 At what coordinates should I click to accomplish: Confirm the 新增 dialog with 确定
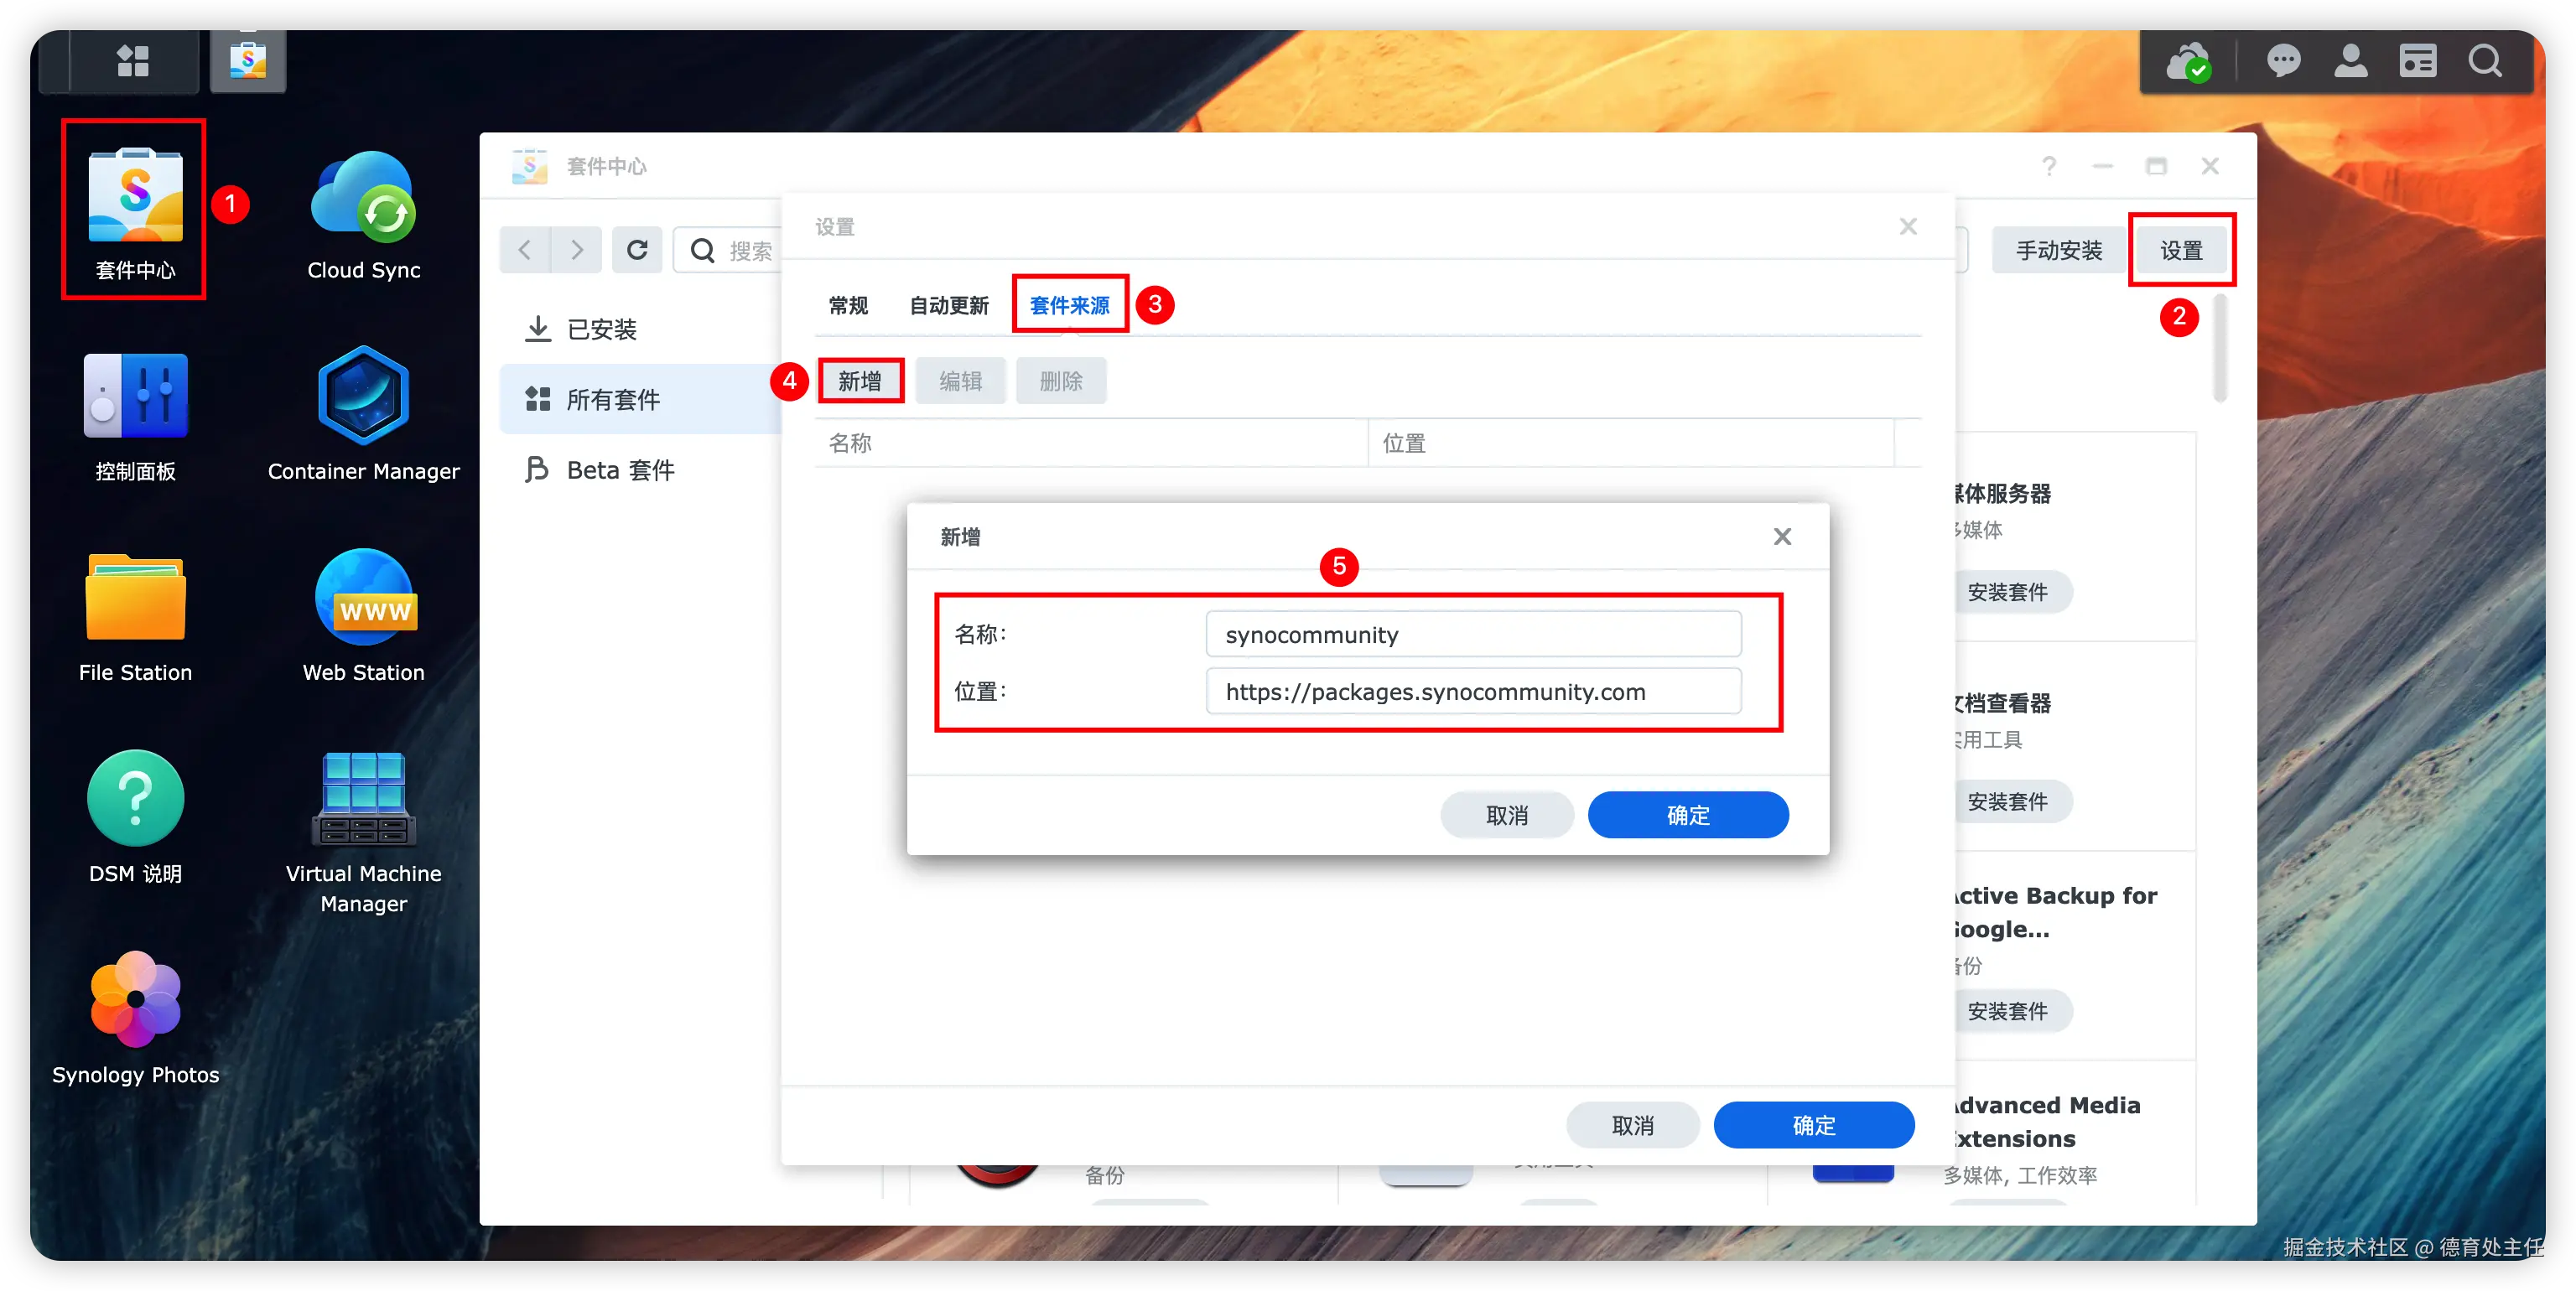click(1687, 815)
